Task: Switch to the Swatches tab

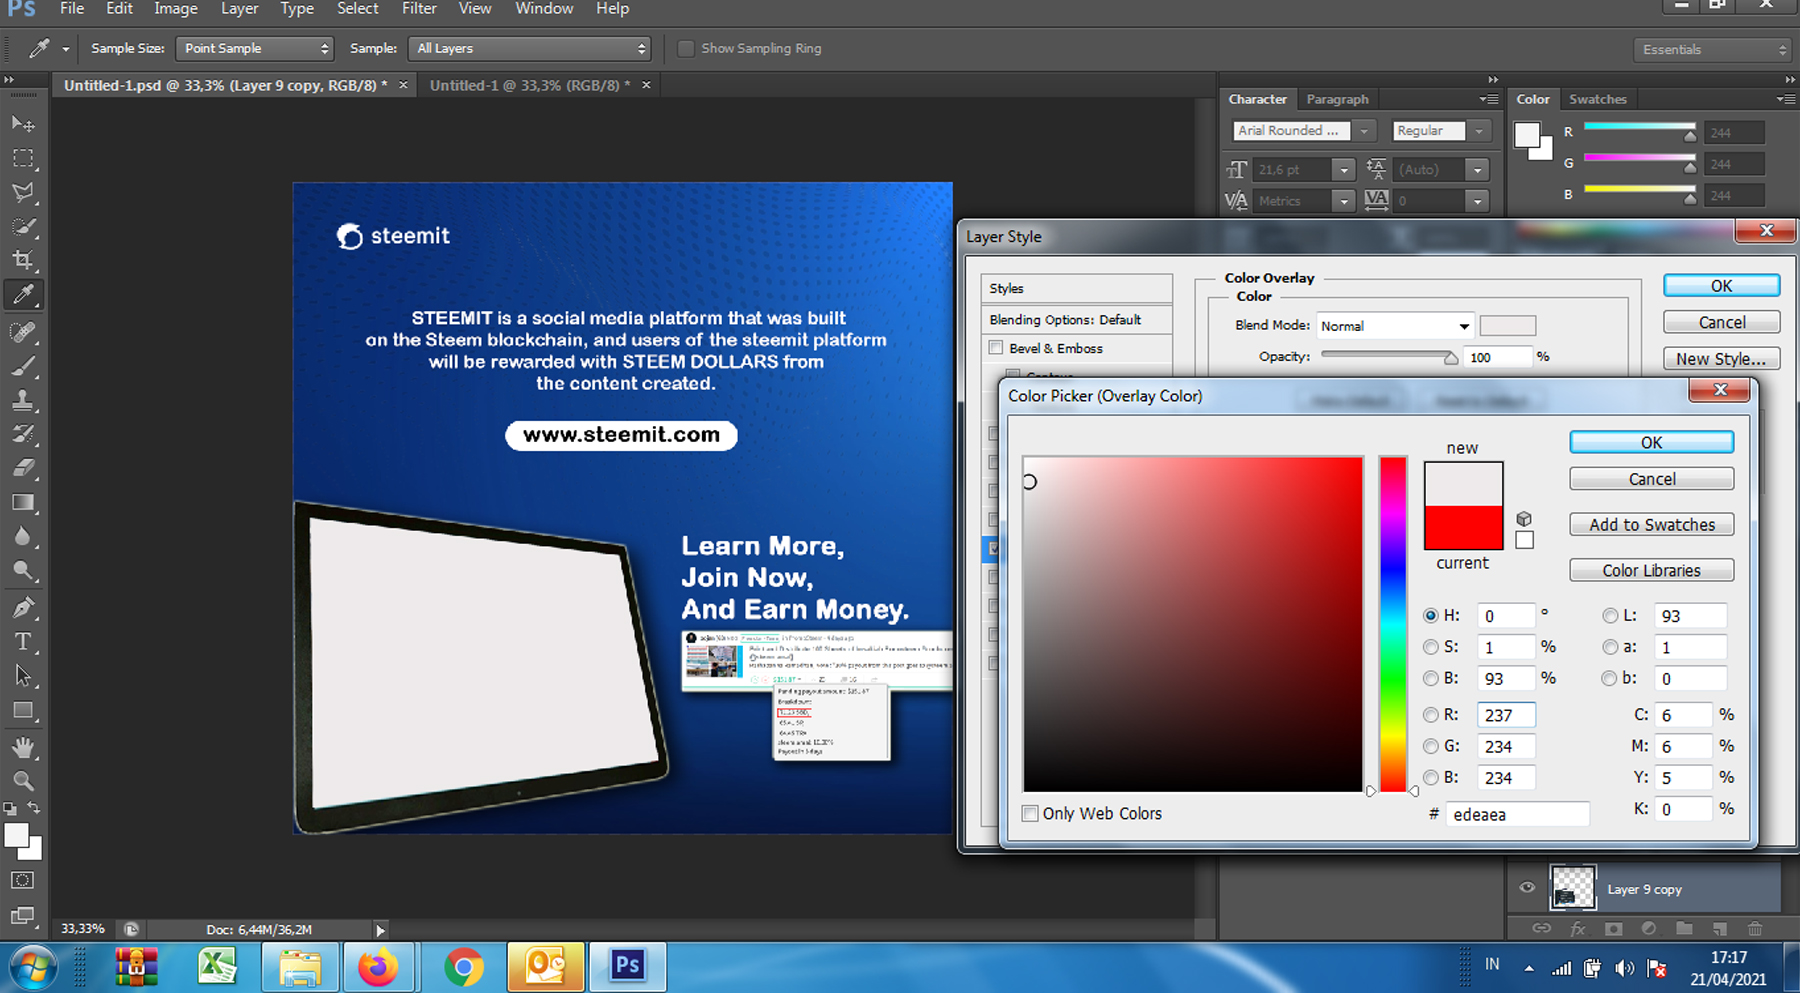Action: [x=1597, y=99]
